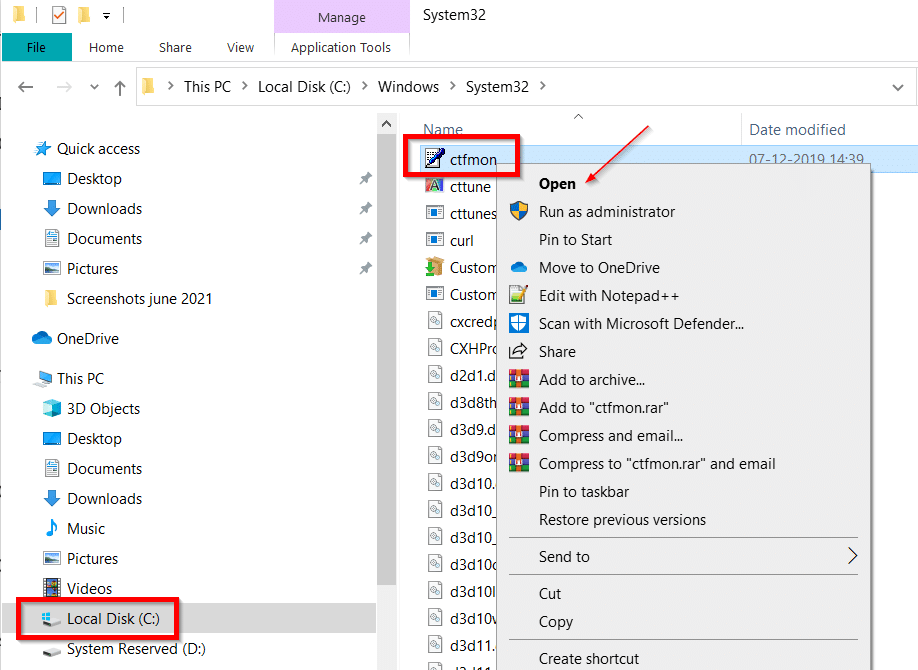Switch to the View ribbon tab

240,47
